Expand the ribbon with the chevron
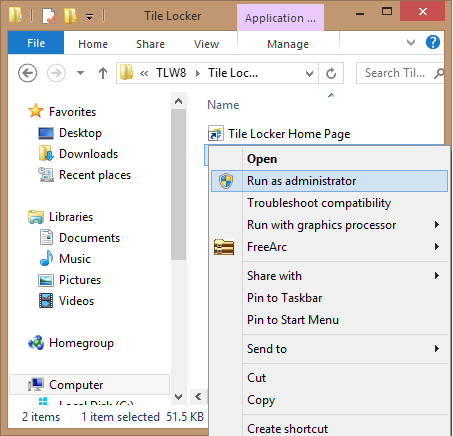Screen dimensions: 453x436 [x=411, y=42]
